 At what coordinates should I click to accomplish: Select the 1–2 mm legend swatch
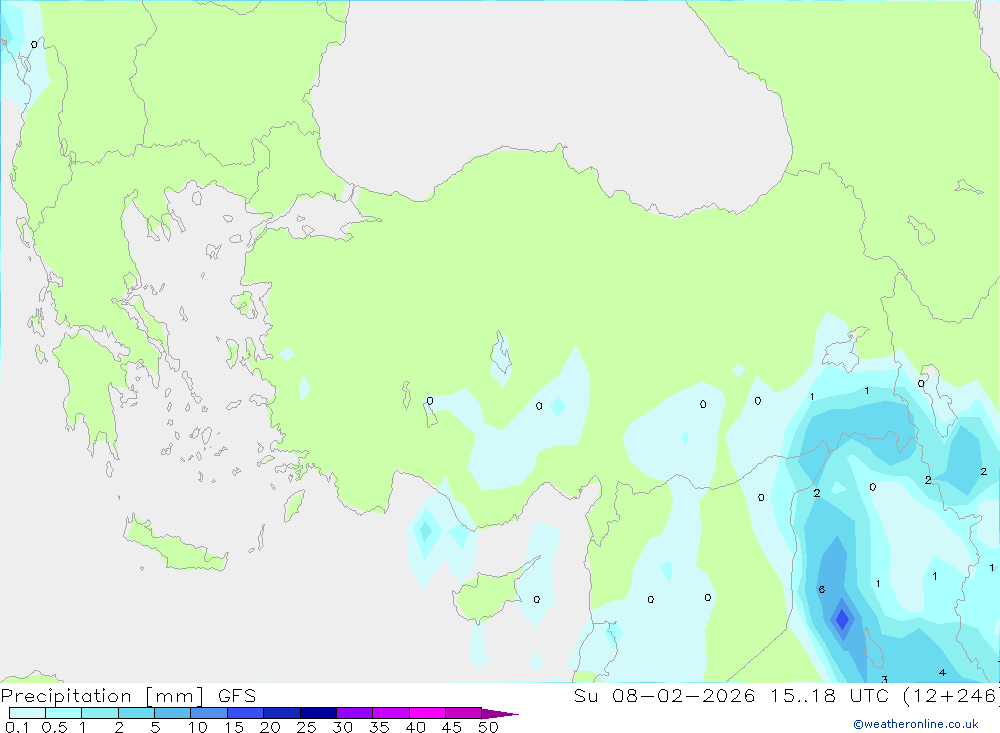[100, 713]
